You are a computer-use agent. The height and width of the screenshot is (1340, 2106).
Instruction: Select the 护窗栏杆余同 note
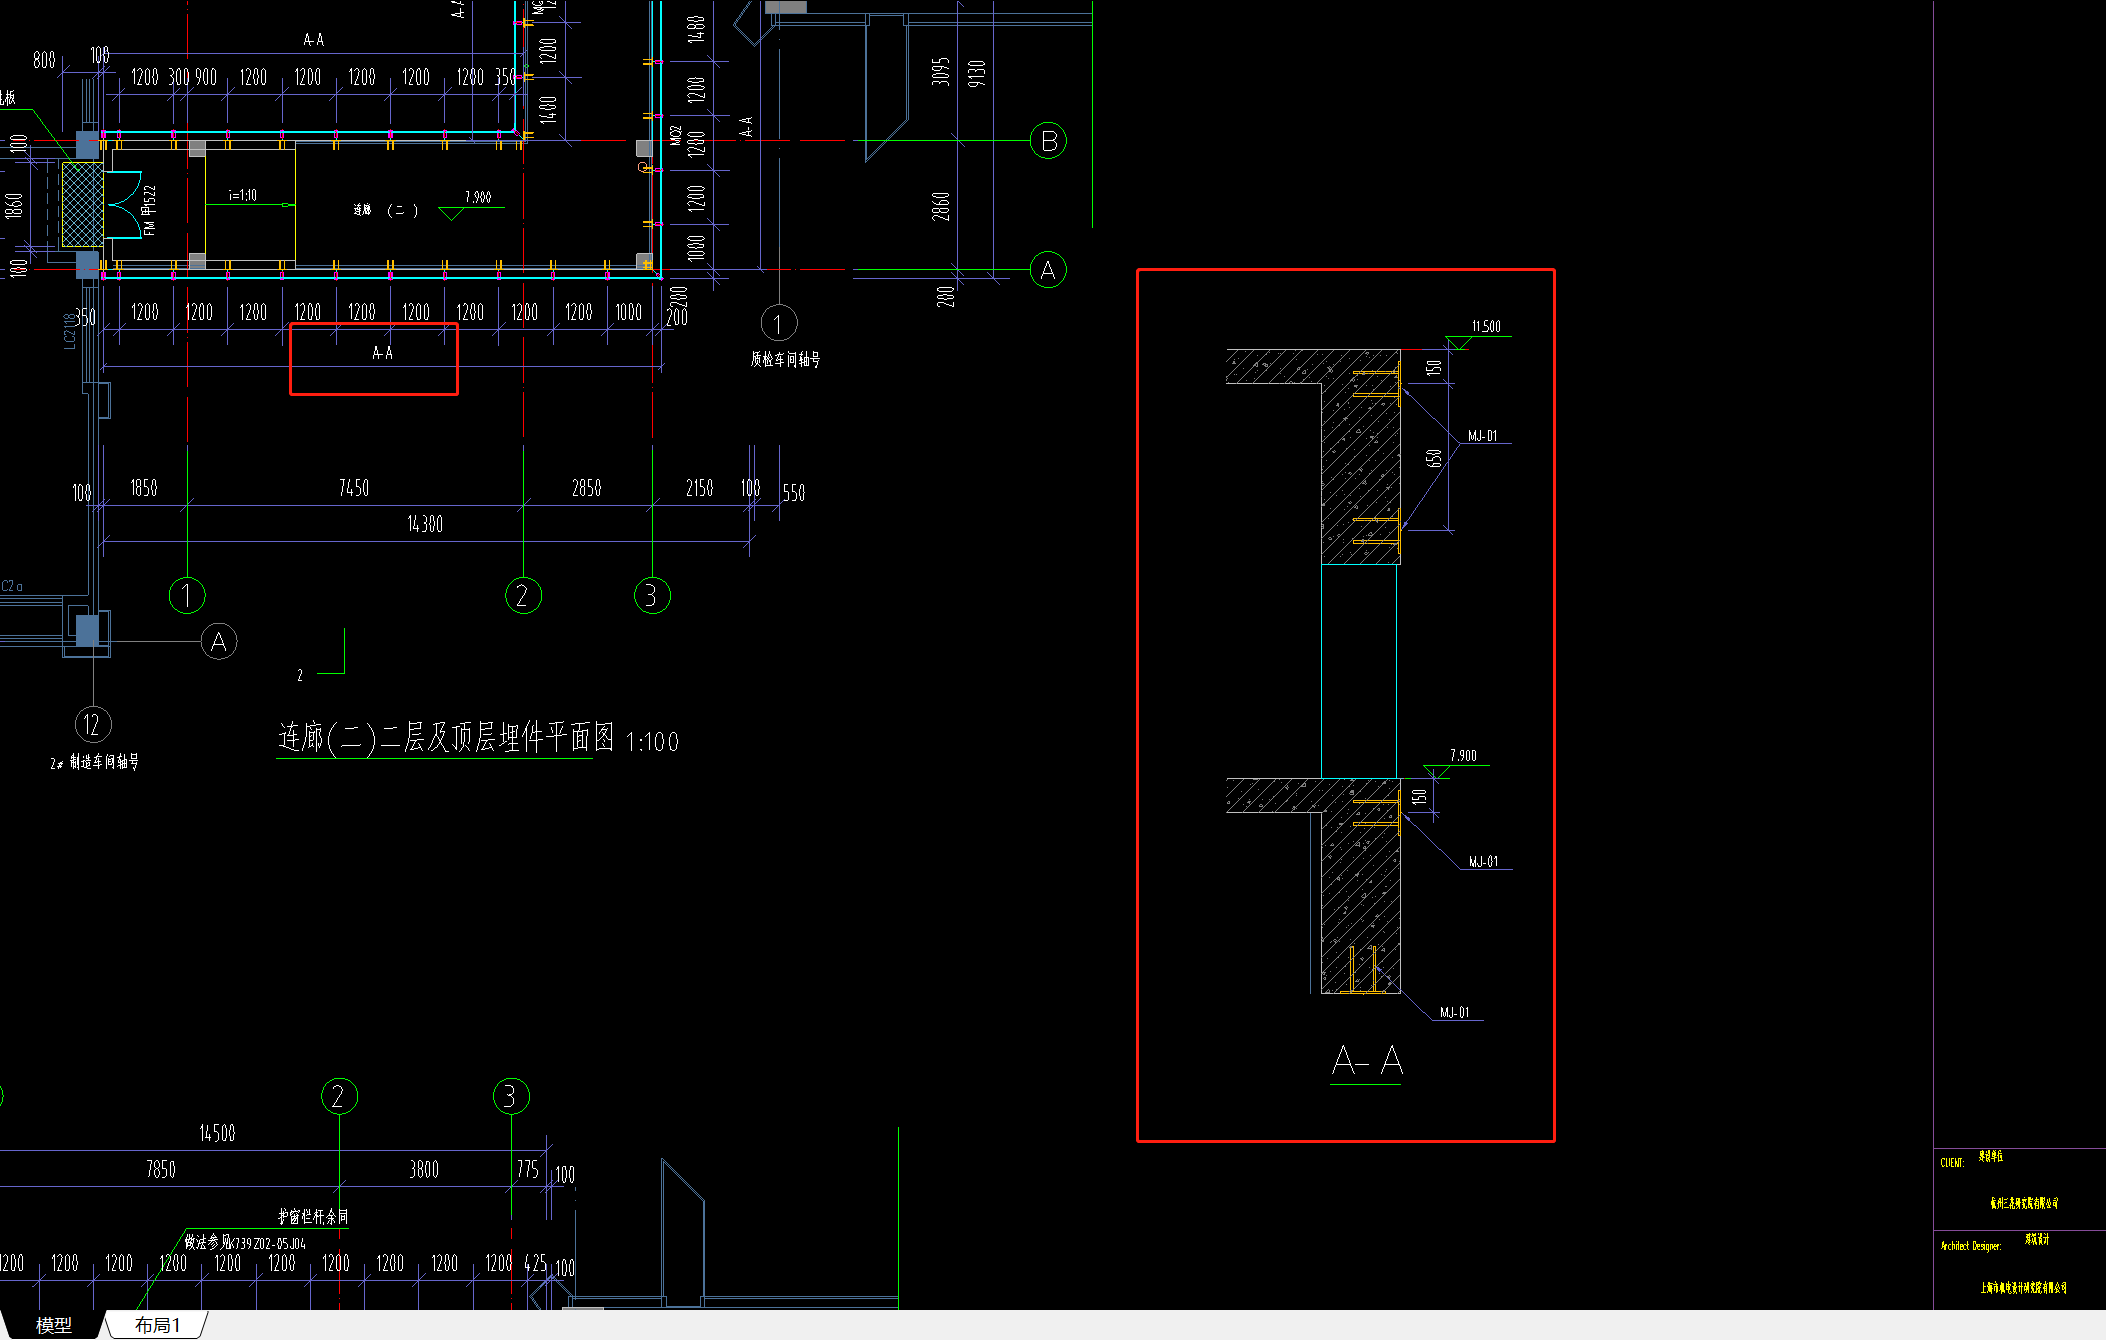(313, 1217)
